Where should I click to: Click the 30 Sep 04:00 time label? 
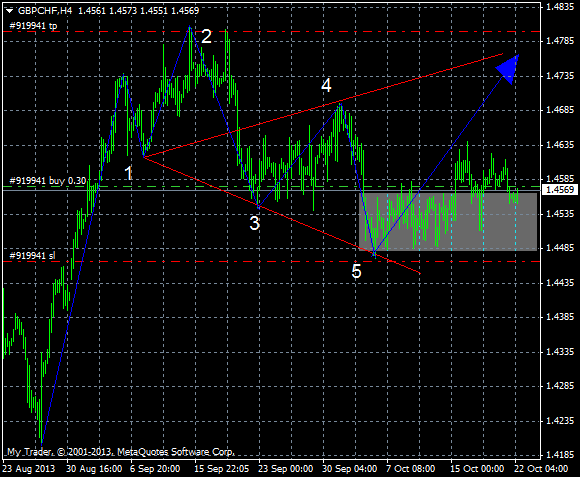click(350, 469)
